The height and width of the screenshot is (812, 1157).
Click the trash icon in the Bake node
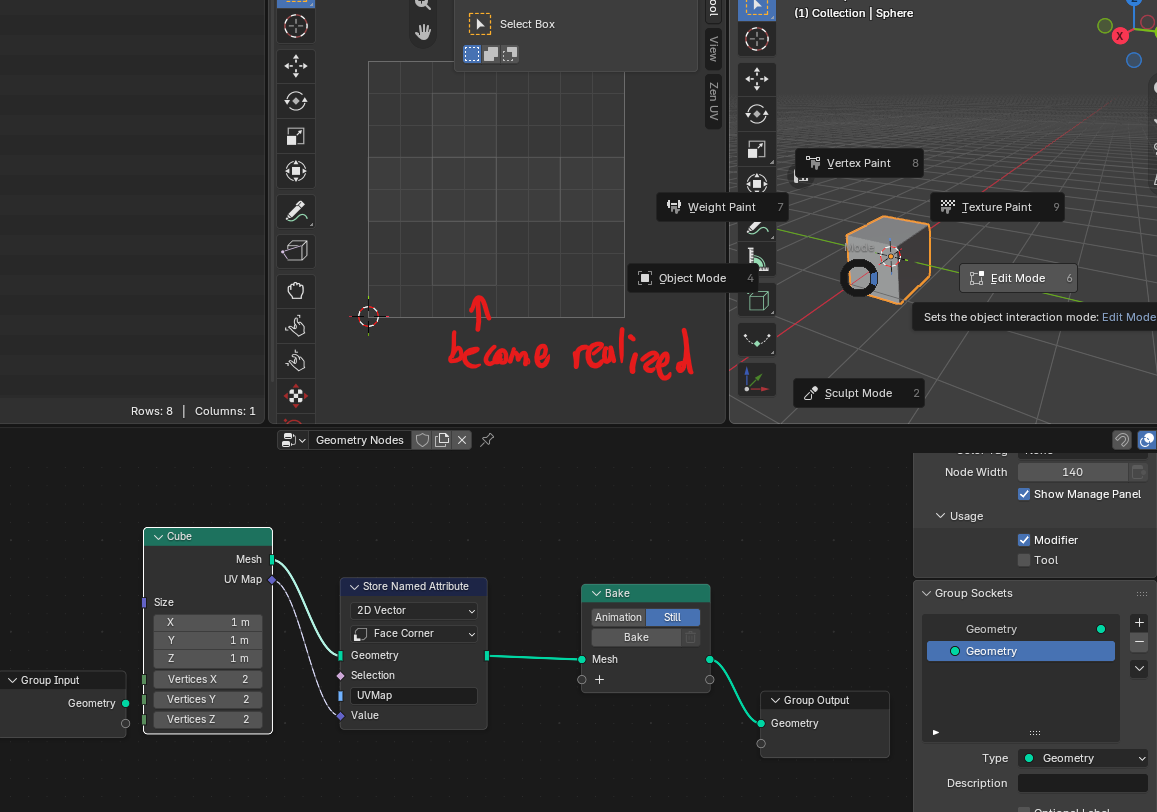tap(690, 637)
